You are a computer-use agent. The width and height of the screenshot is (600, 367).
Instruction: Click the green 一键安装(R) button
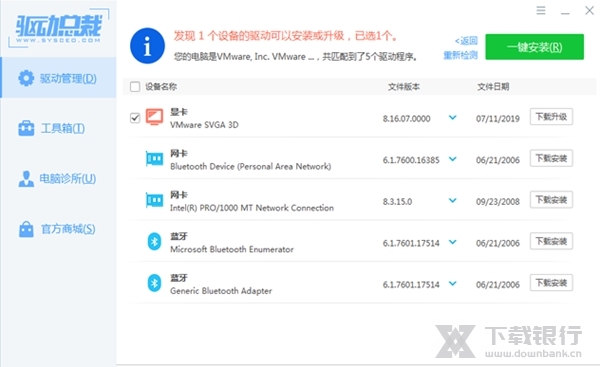[x=535, y=47]
